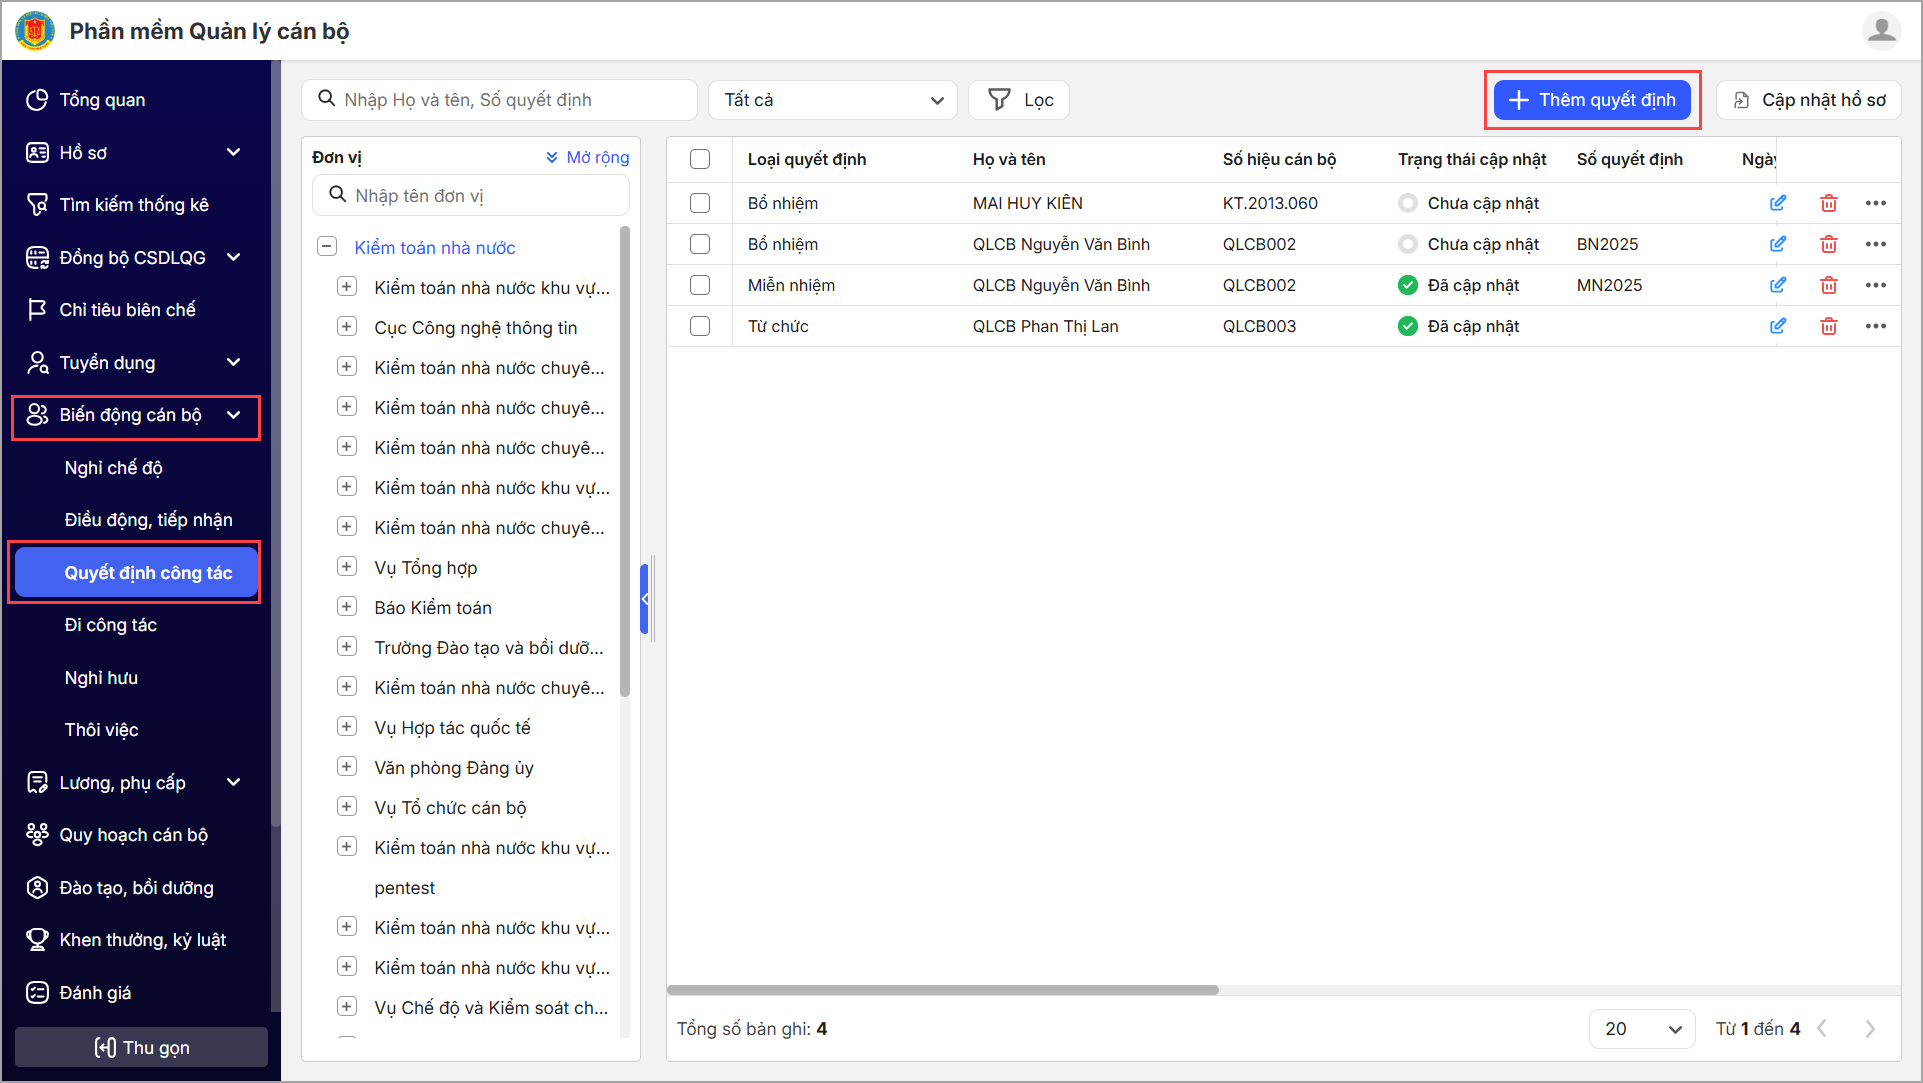Check the checkbox for MAI HUY KIÊN row
This screenshot has width=1923, height=1083.
coord(700,203)
